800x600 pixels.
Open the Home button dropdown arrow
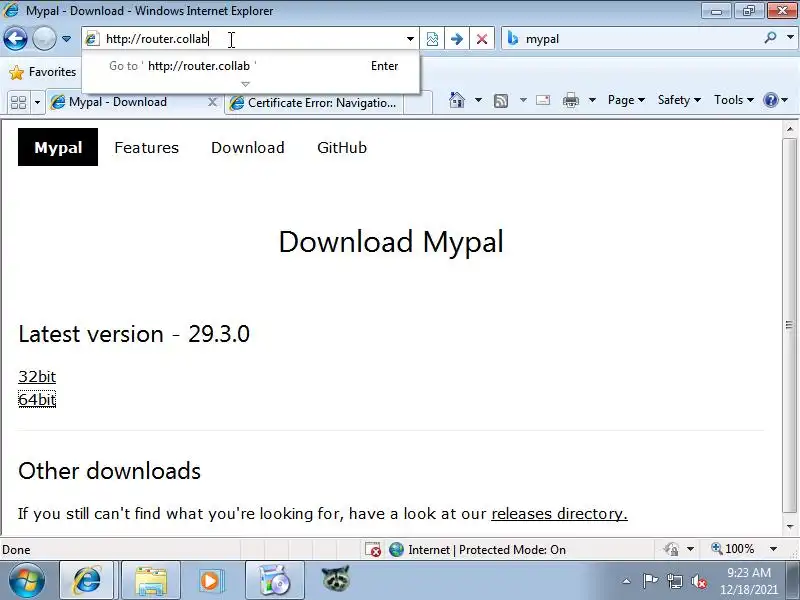[x=478, y=100]
